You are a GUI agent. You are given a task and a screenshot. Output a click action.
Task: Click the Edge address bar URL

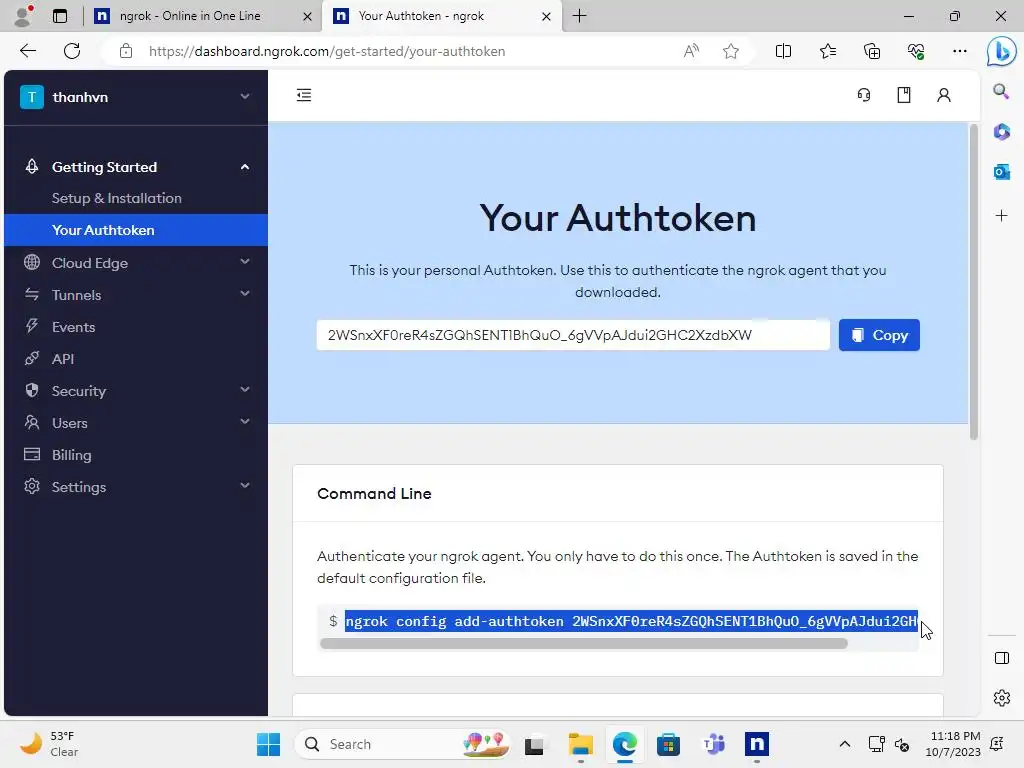click(x=327, y=51)
